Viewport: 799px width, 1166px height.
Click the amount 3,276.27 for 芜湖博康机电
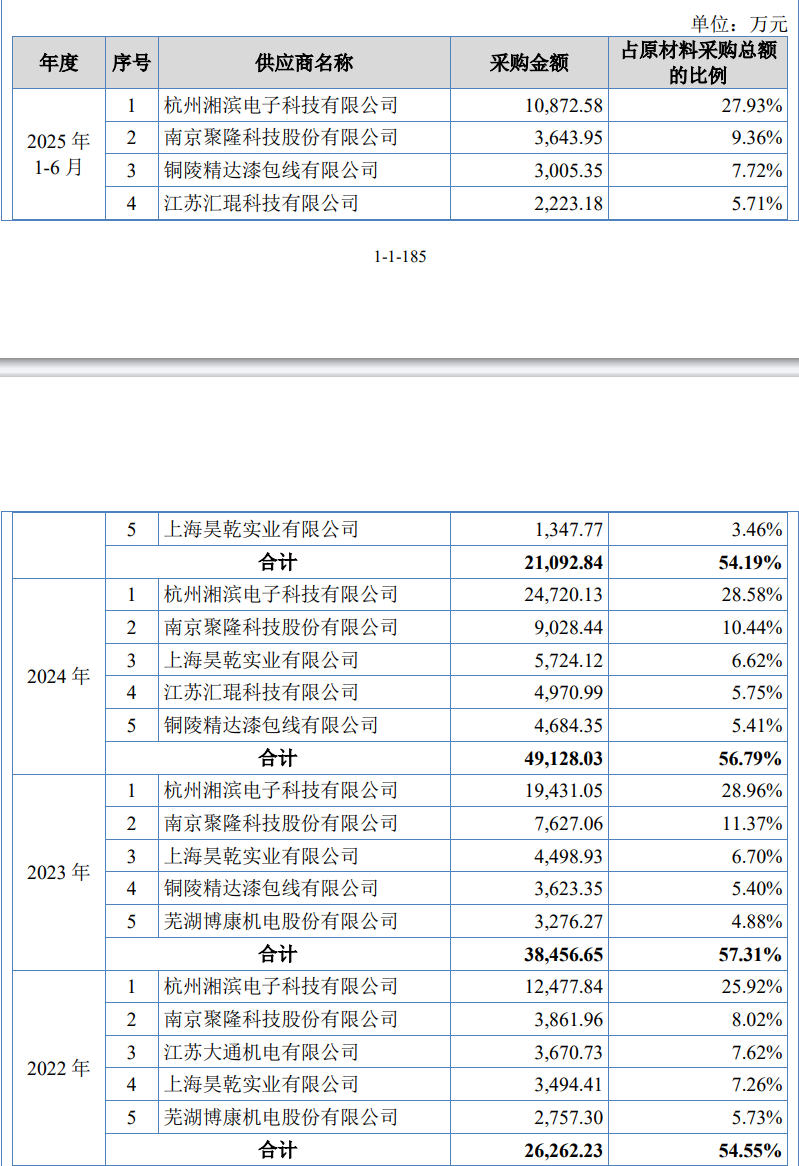tap(566, 921)
